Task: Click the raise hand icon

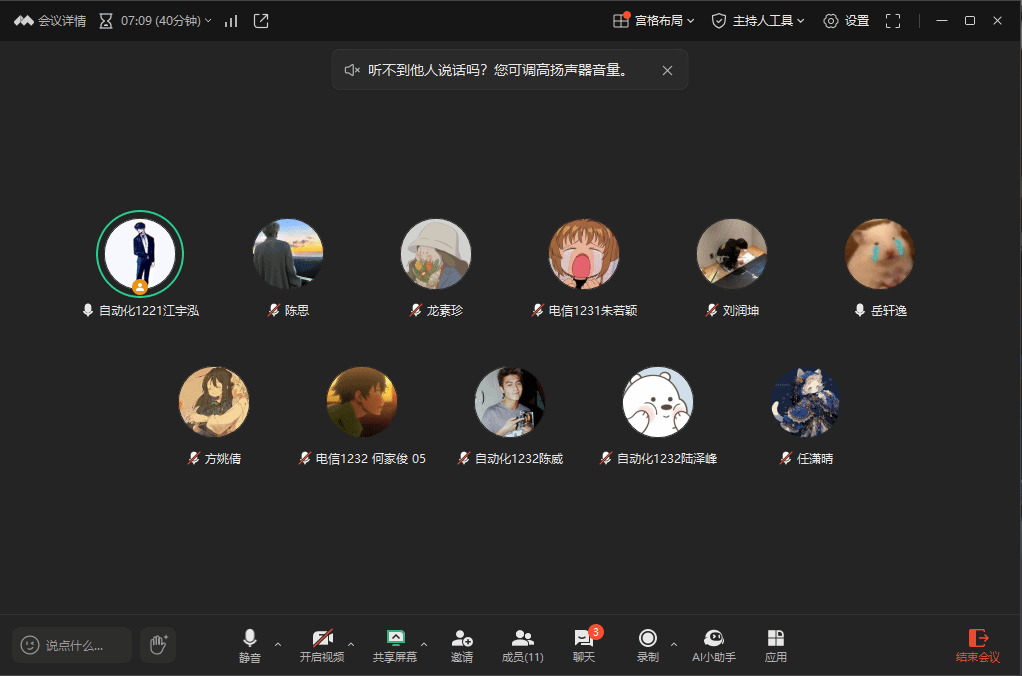Action: point(157,645)
